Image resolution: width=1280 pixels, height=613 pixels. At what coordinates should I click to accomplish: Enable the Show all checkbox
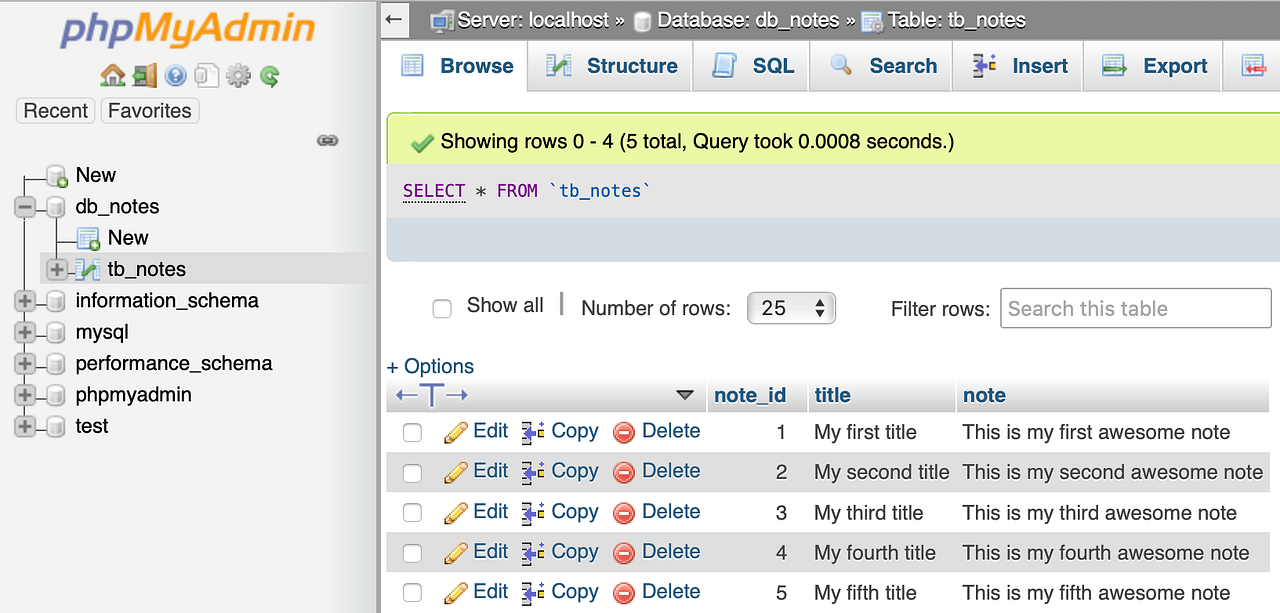coord(442,308)
